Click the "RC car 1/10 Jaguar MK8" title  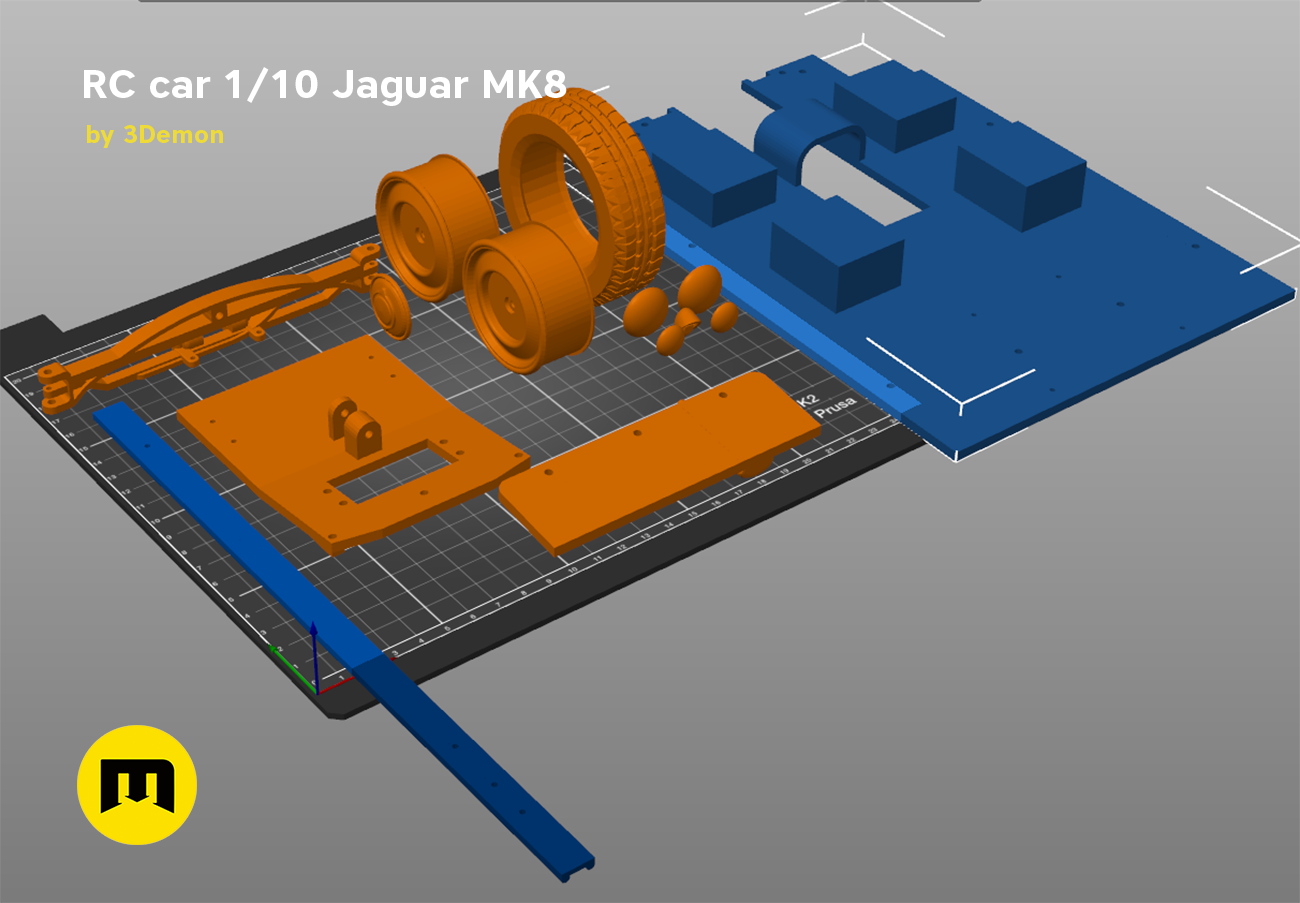tap(324, 86)
